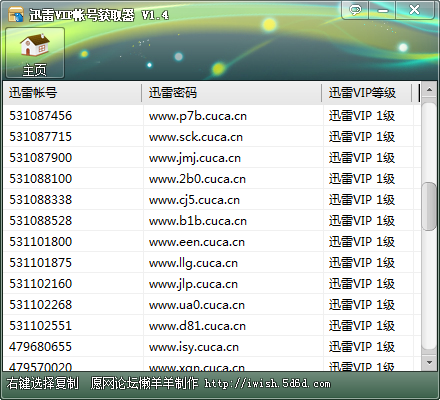440x400 pixels.
Task: Click VIP level cell for 531087456
Action: tap(362, 116)
